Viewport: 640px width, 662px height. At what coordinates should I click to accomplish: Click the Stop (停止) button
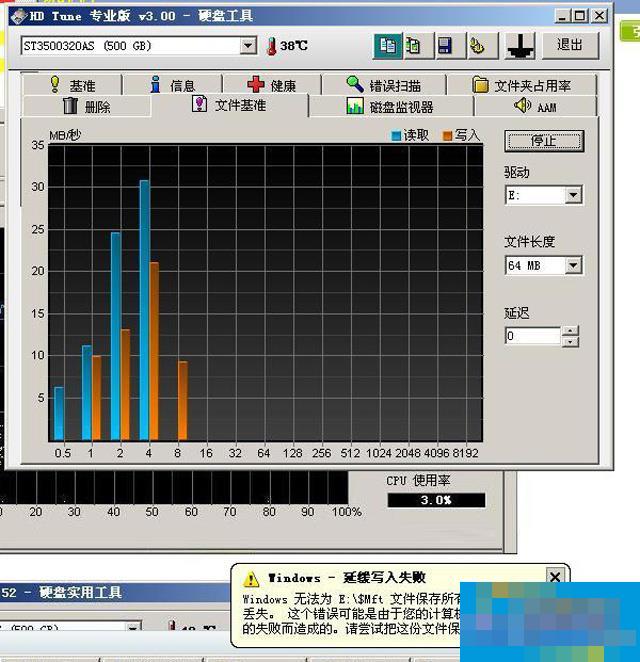tap(544, 141)
